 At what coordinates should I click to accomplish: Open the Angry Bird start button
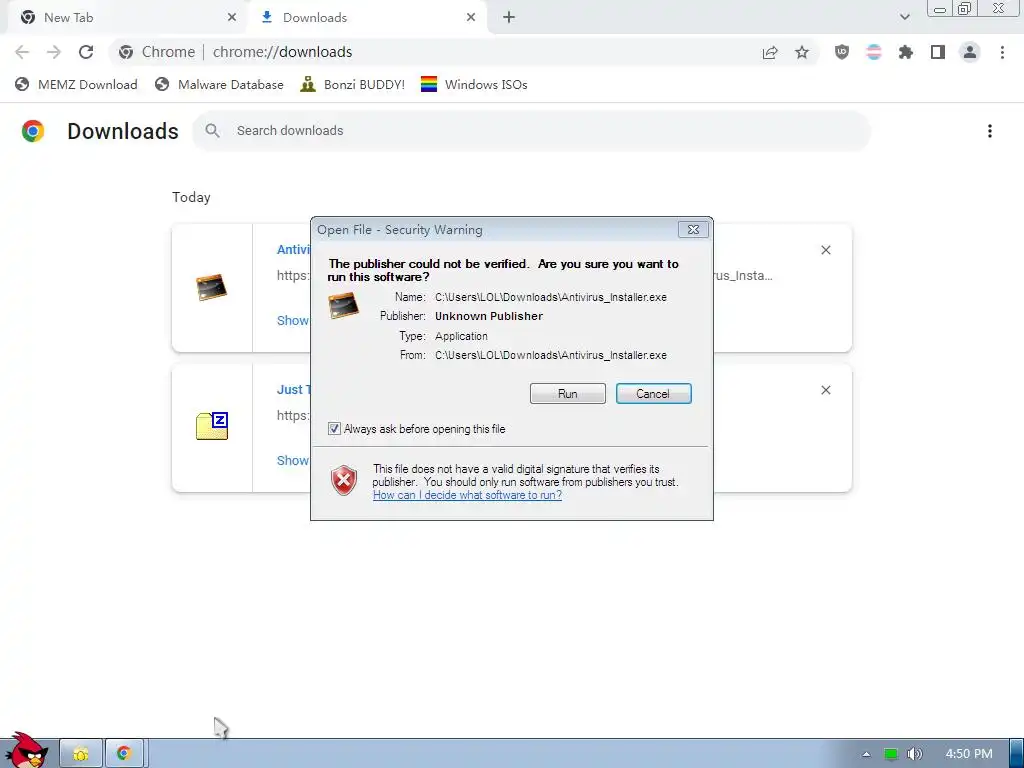(26, 751)
